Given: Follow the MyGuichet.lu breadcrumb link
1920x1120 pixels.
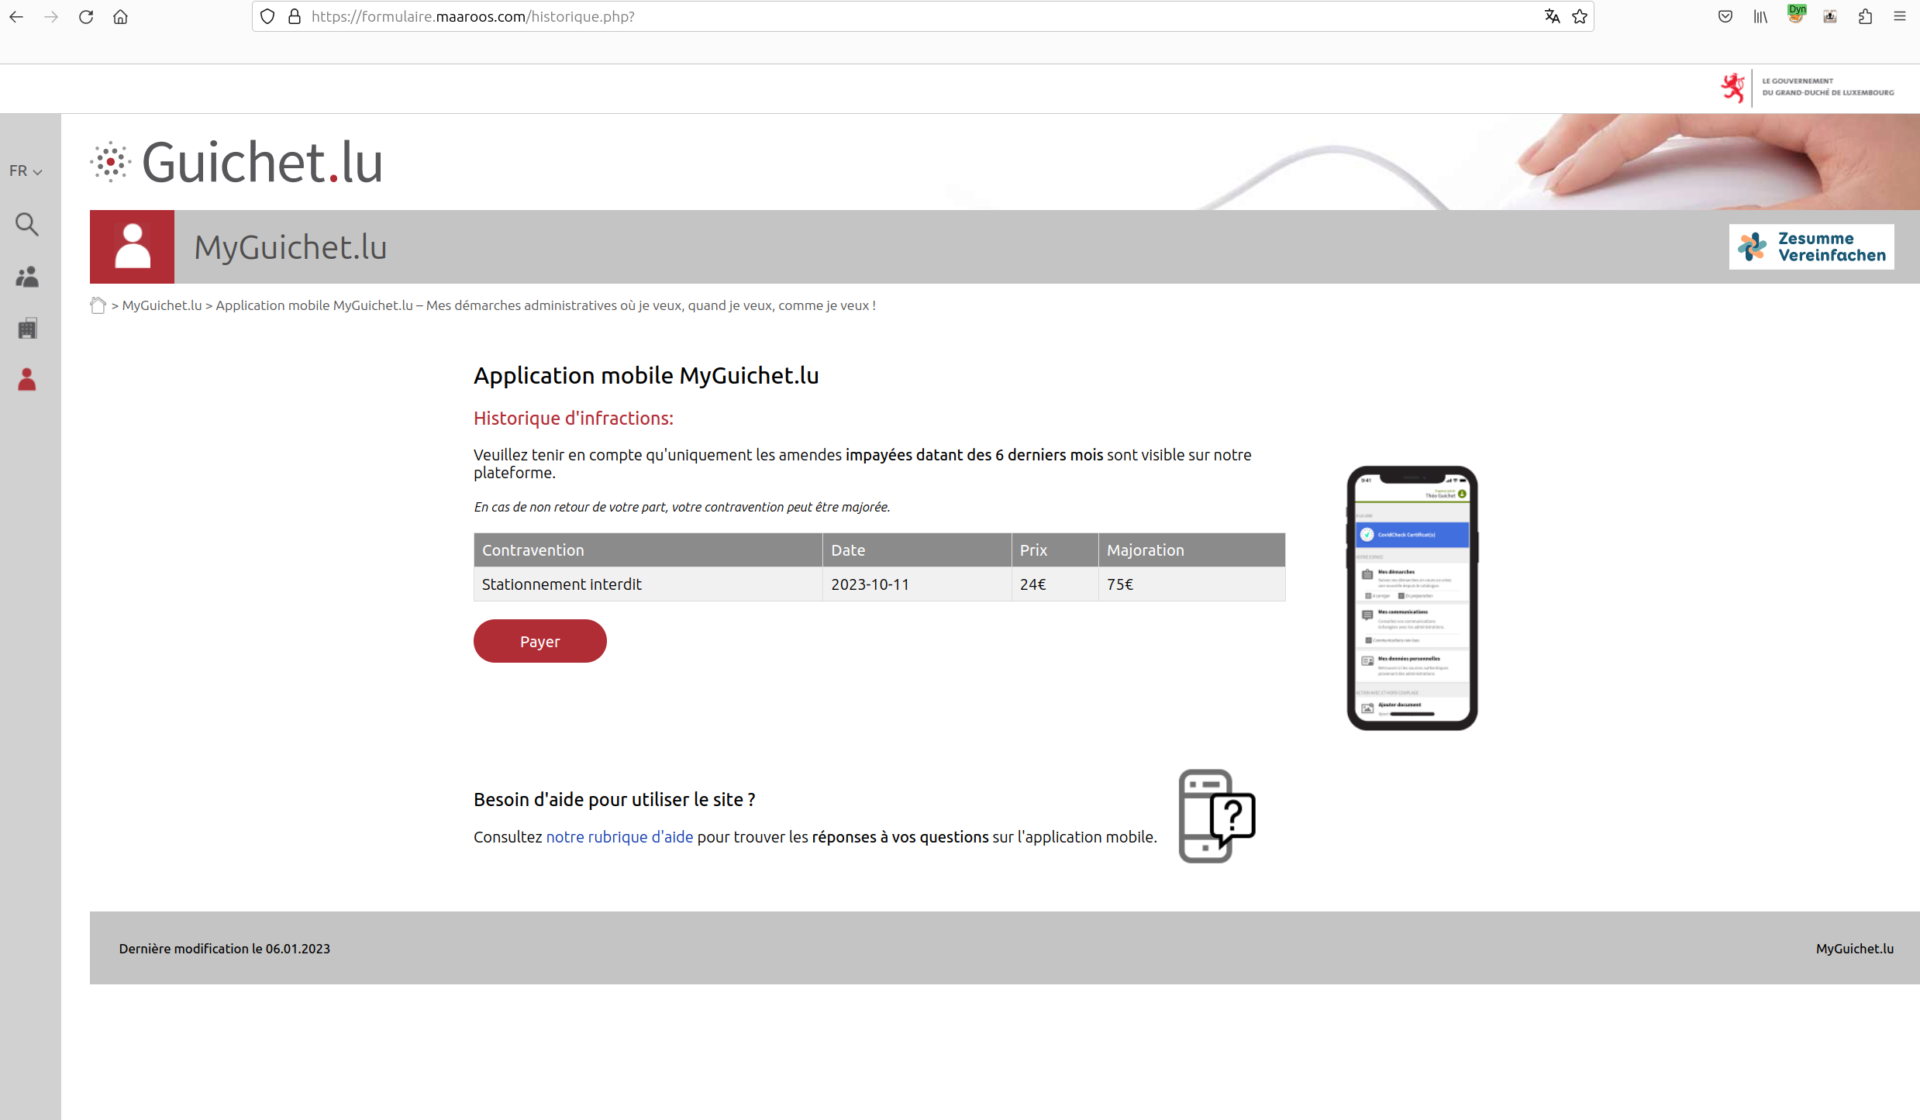Looking at the screenshot, I should (162, 306).
